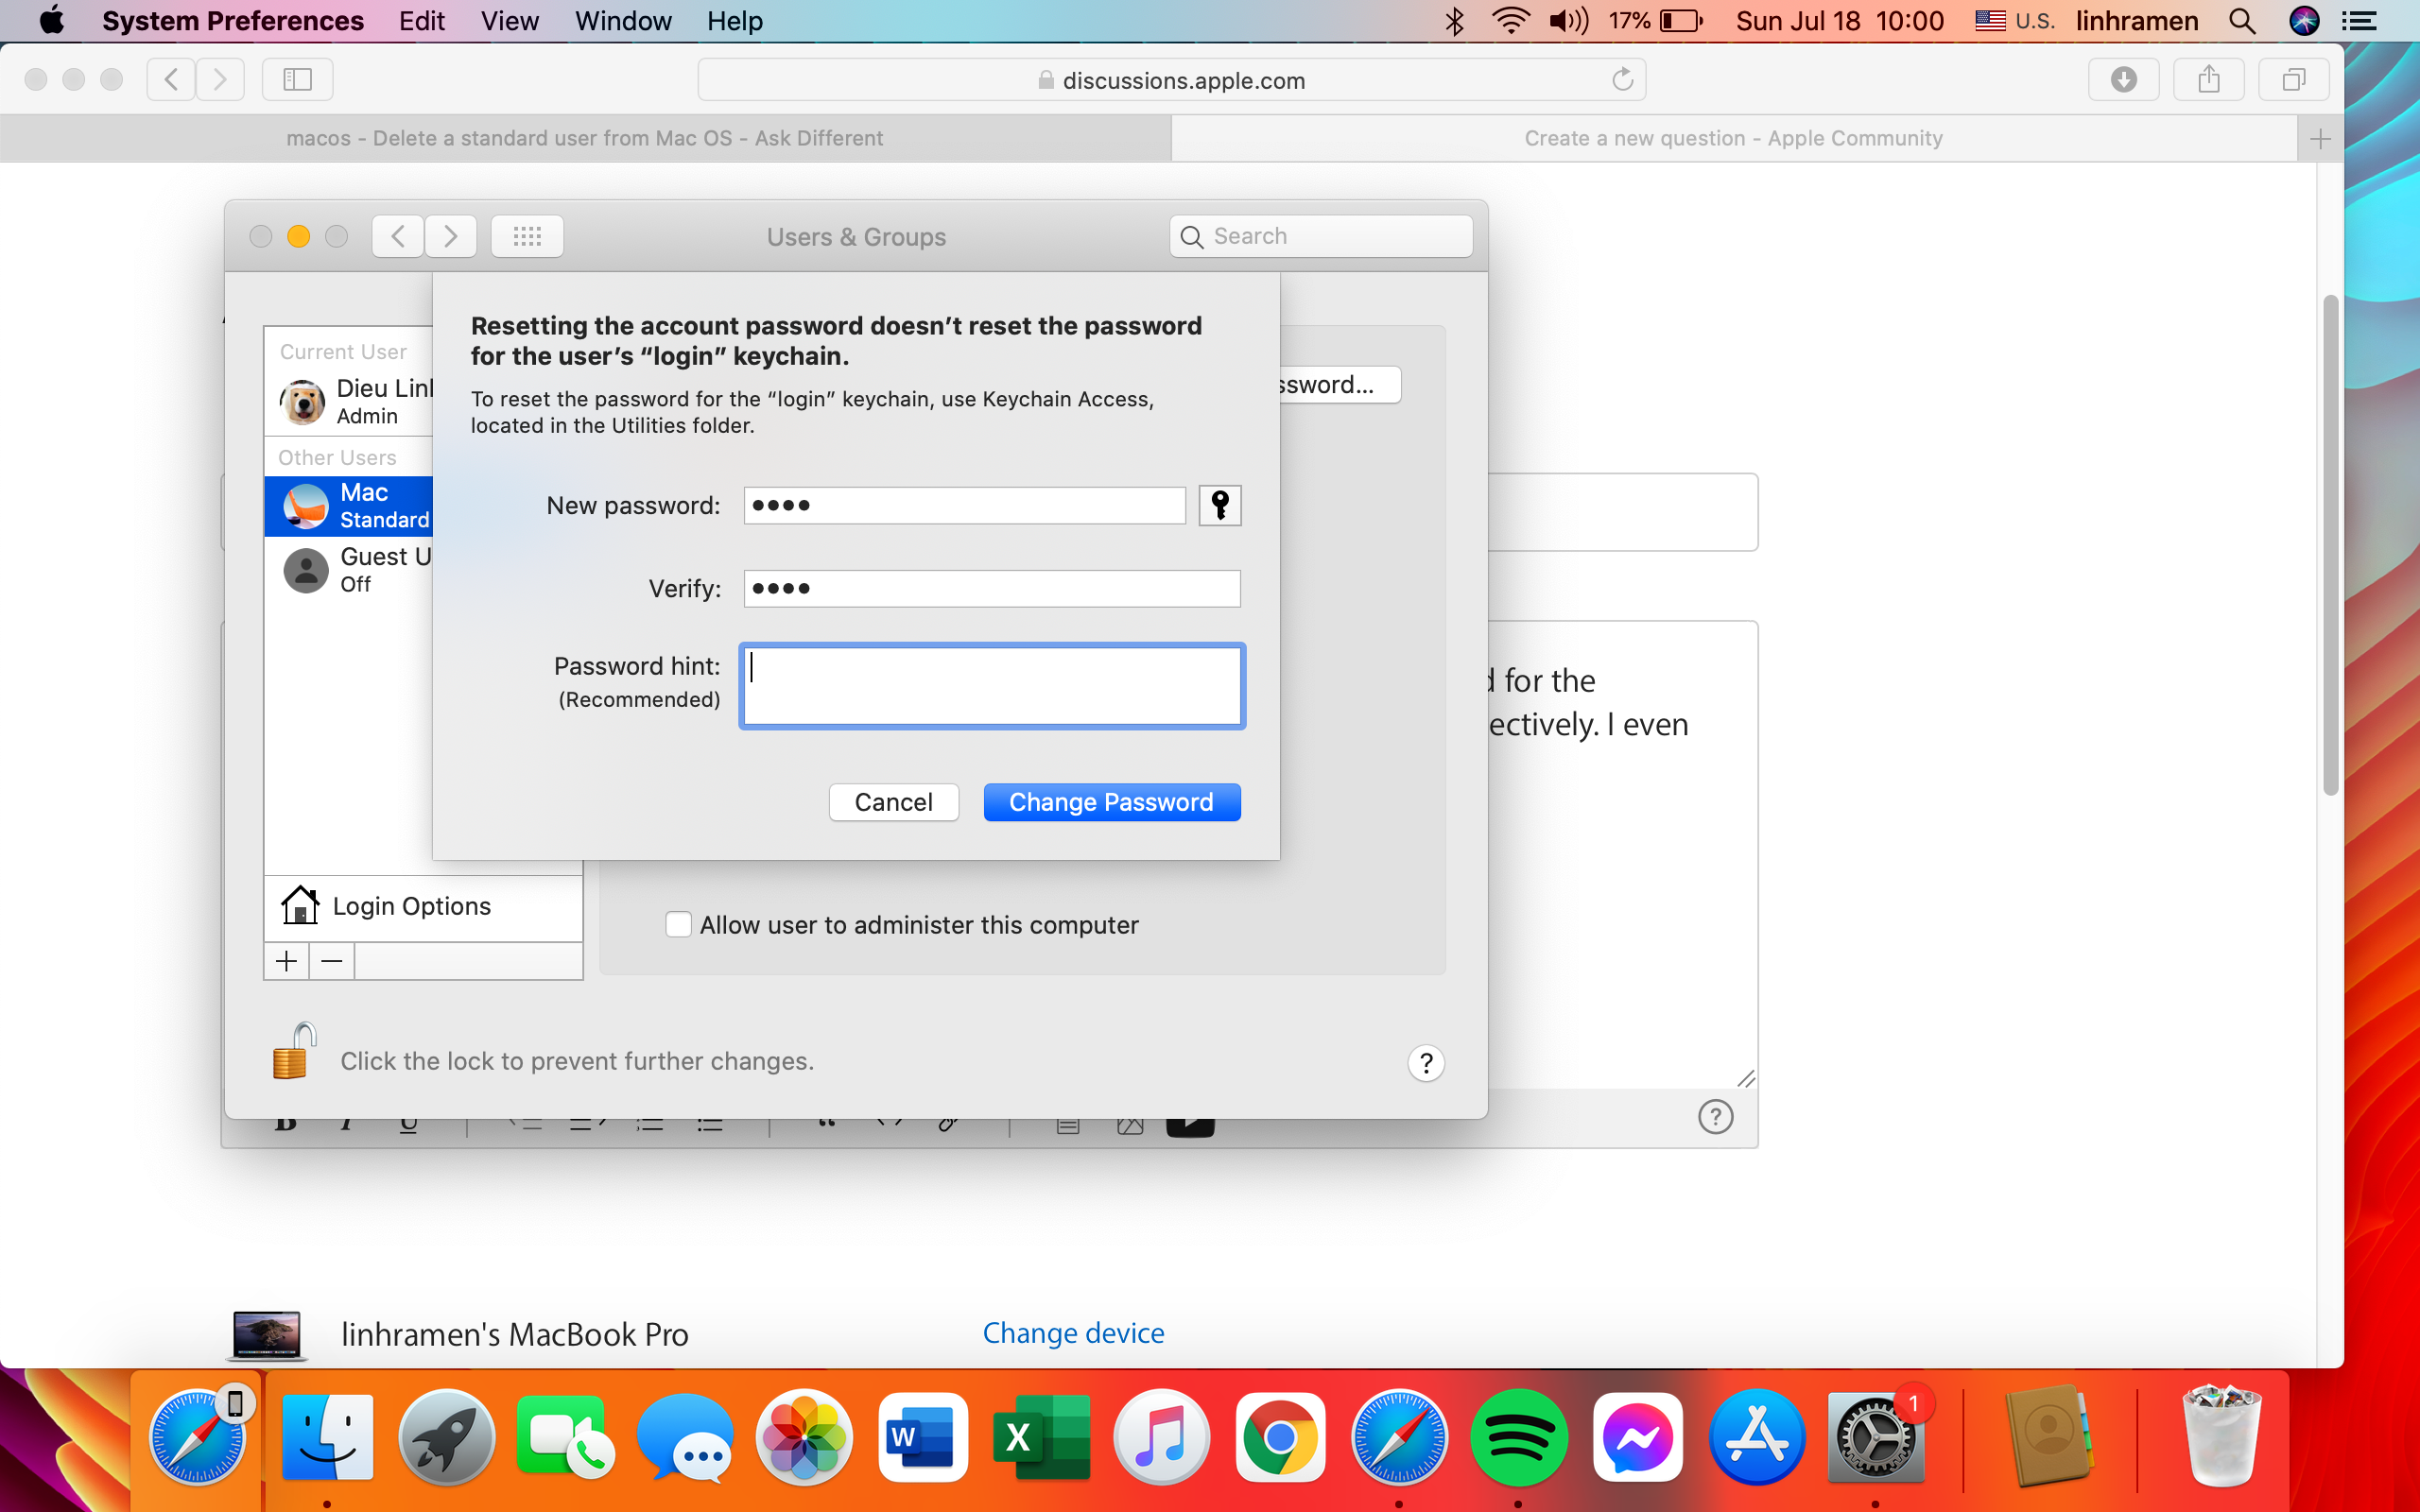The height and width of the screenshot is (1512, 2420).
Task: Click inside the password hint field
Action: [992, 686]
